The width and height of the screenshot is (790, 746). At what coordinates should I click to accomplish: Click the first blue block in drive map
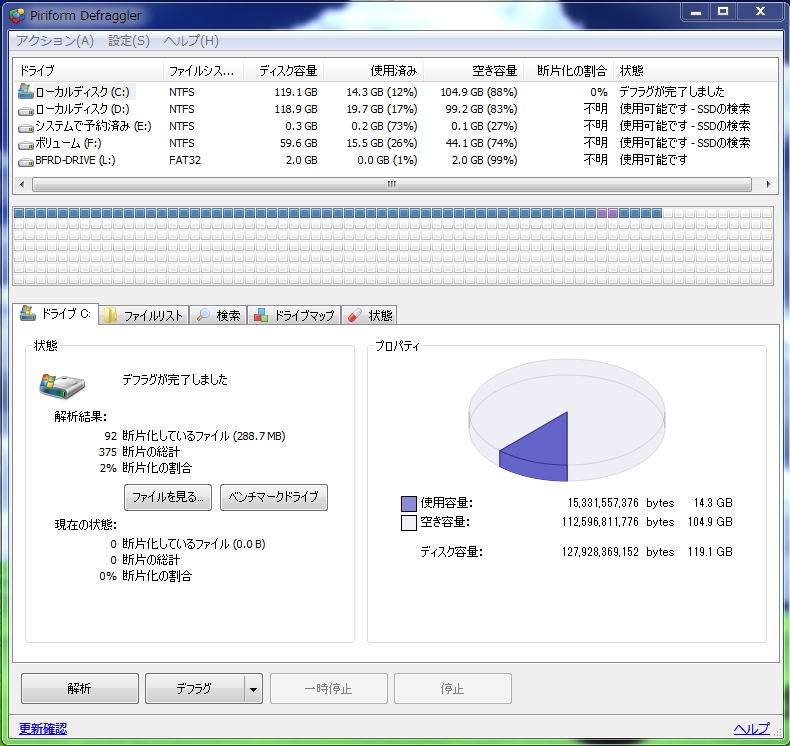pos(19,213)
